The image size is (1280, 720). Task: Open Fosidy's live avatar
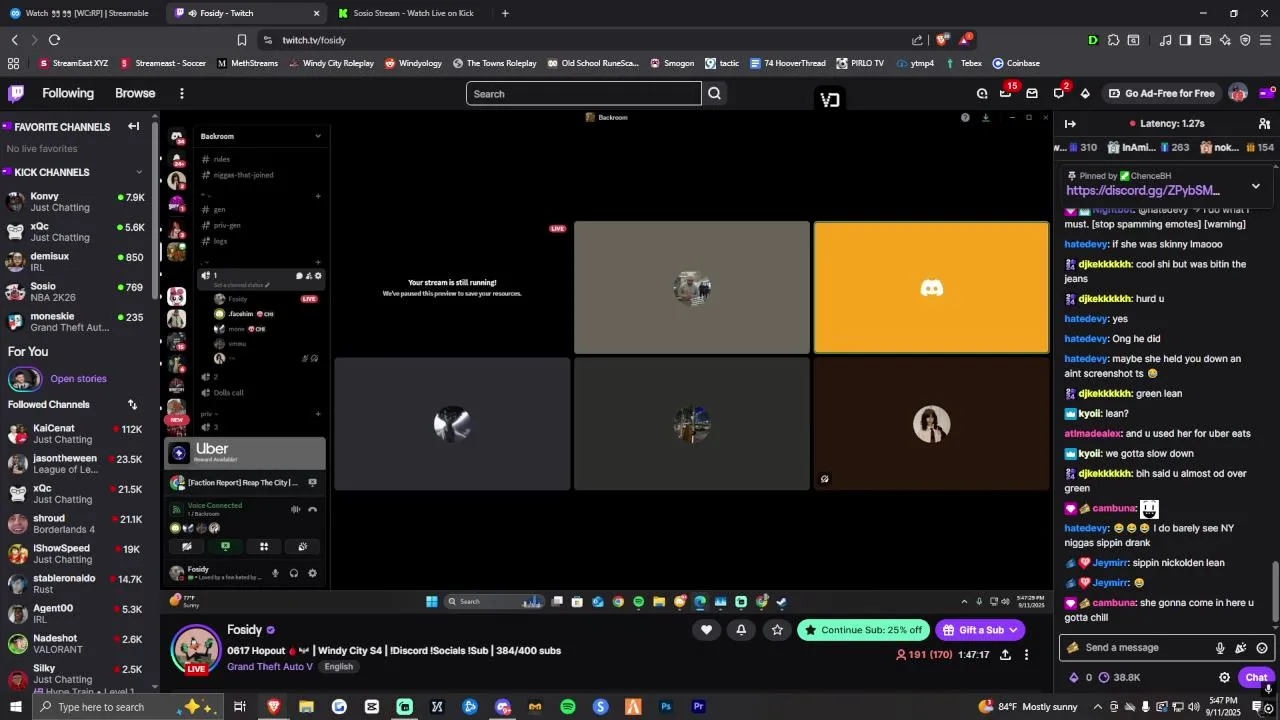click(196, 649)
